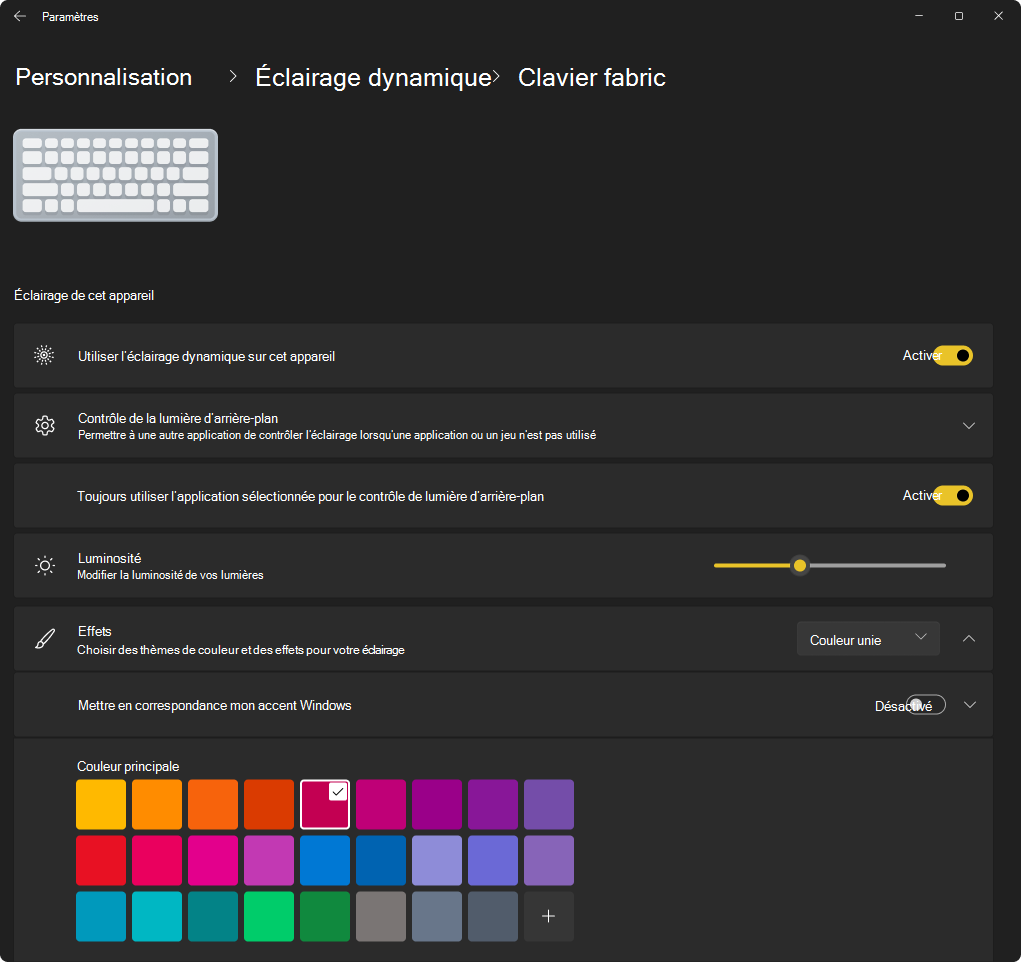Enable match my Windows accent toggle

tap(926, 705)
